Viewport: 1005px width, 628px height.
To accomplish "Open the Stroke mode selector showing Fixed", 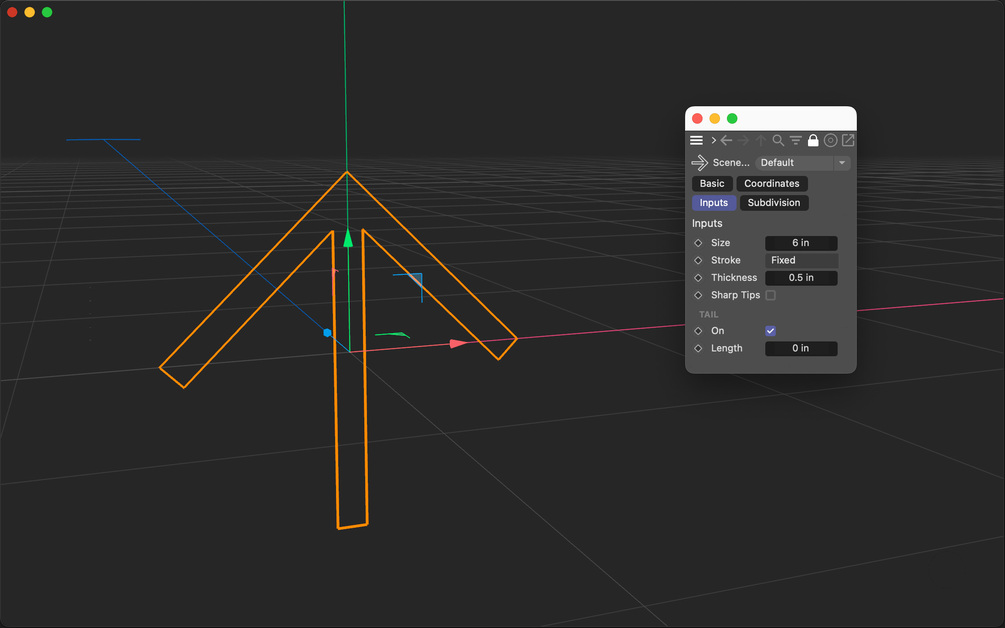I will coord(801,261).
